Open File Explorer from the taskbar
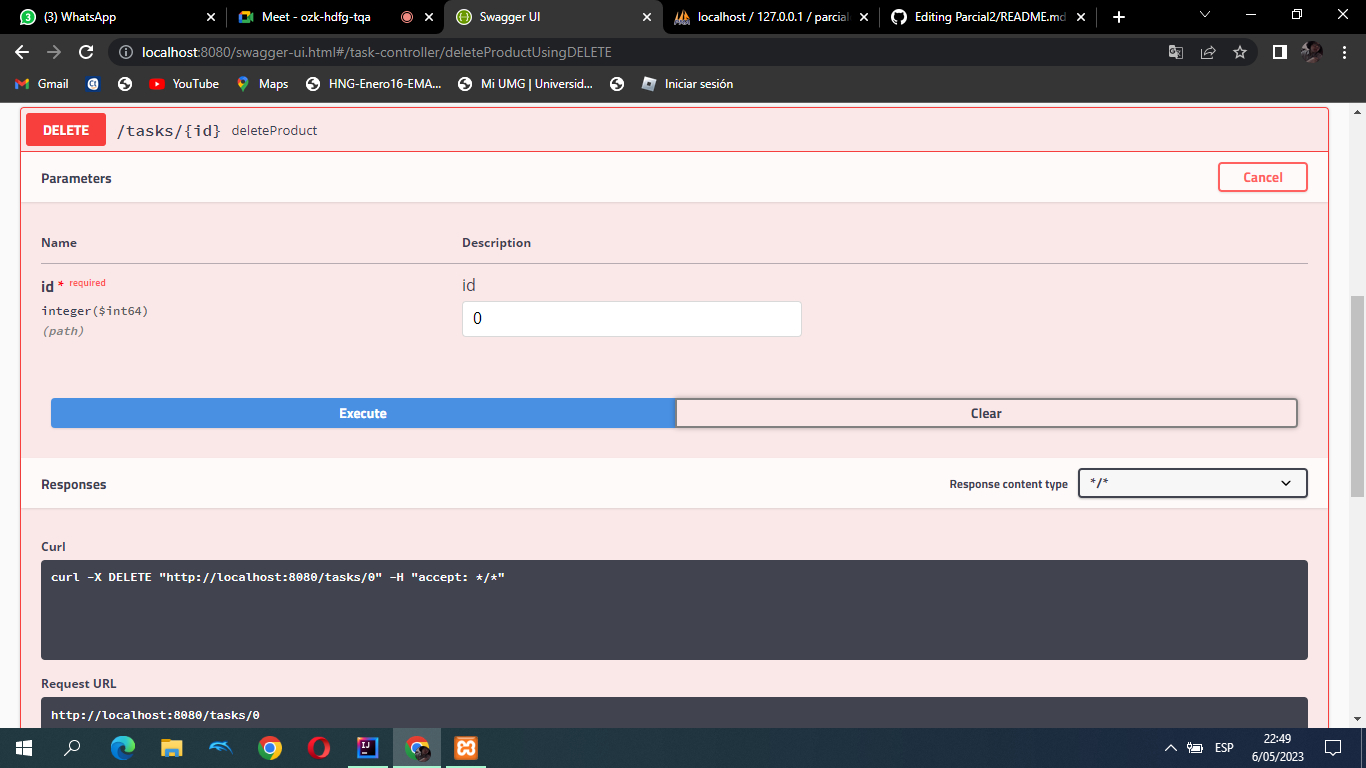 pos(172,747)
